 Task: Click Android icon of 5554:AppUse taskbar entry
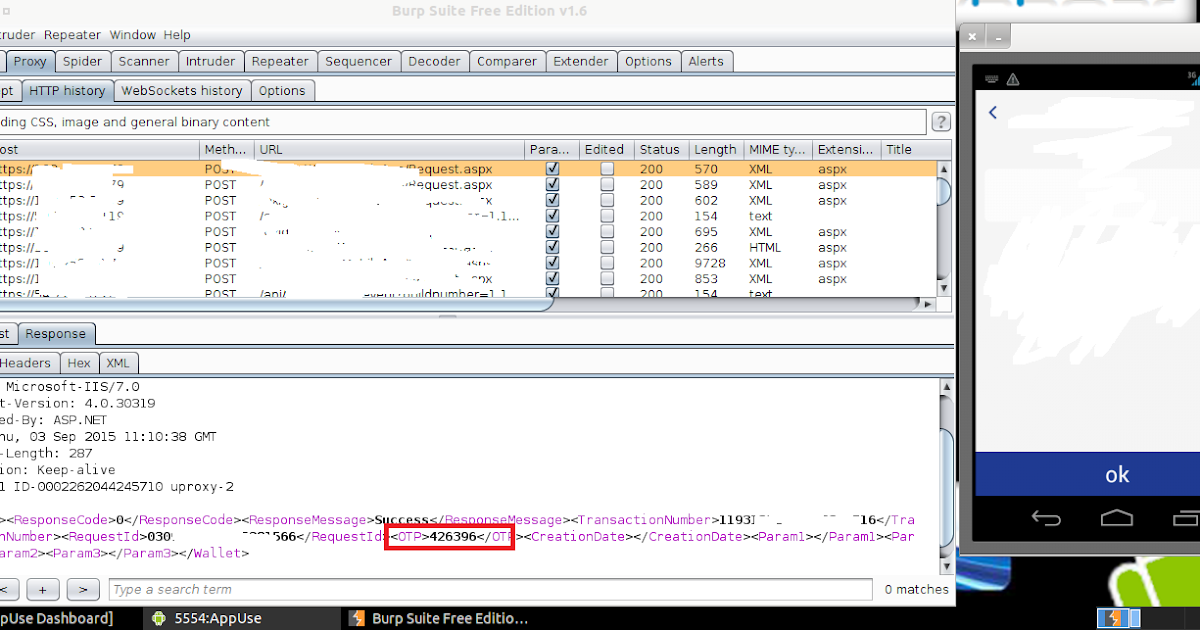158,618
